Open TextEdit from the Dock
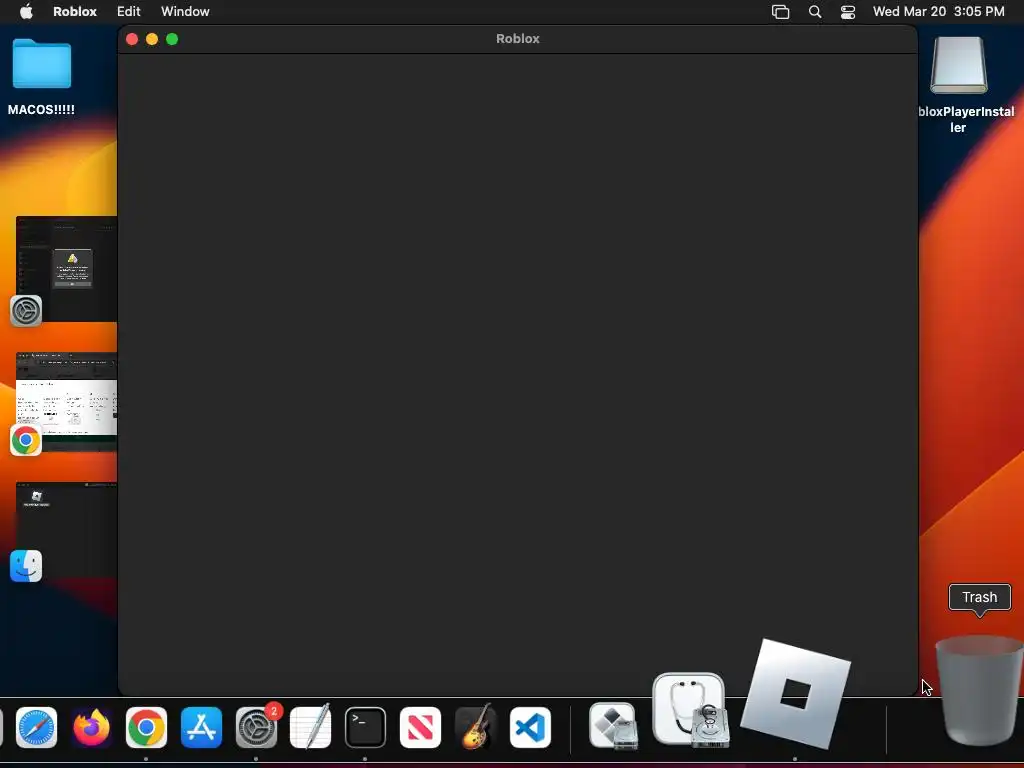The width and height of the screenshot is (1024, 768). (x=310, y=727)
